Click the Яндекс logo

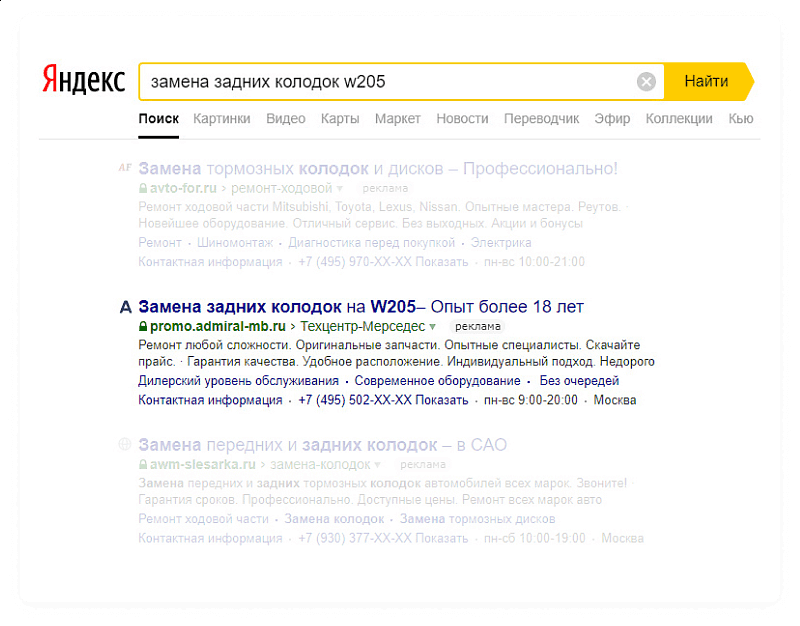[x=83, y=80]
